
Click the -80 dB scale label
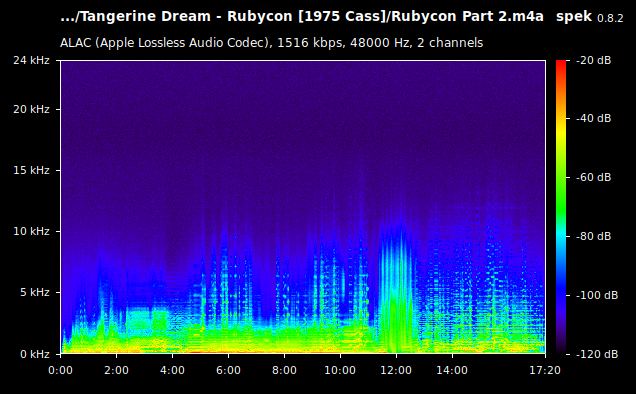[593, 236]
